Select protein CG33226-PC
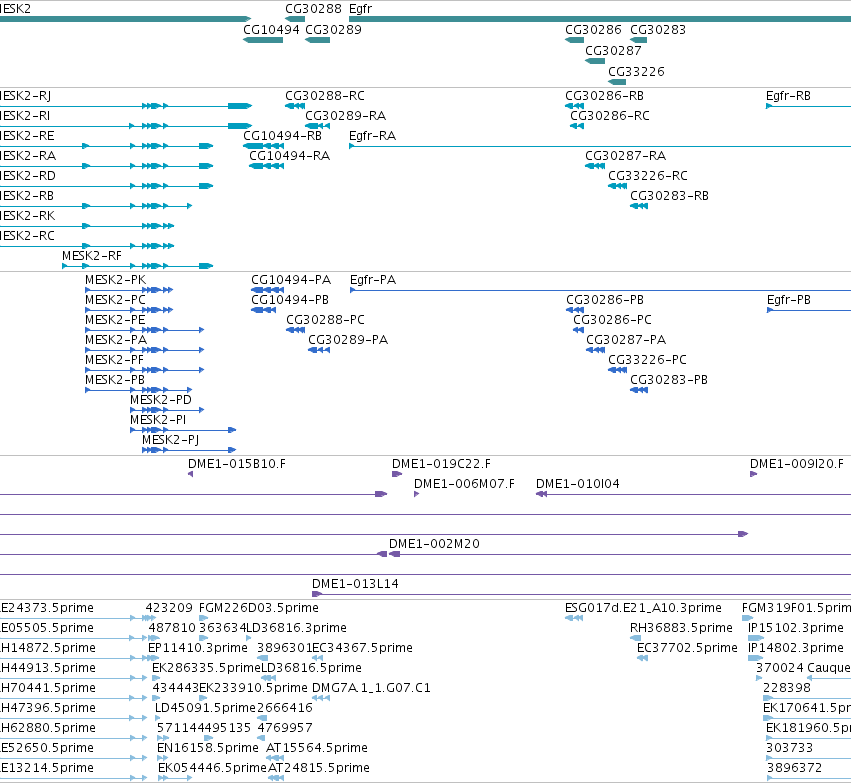The width and height of the screenshot is (851, 783). 647,360
